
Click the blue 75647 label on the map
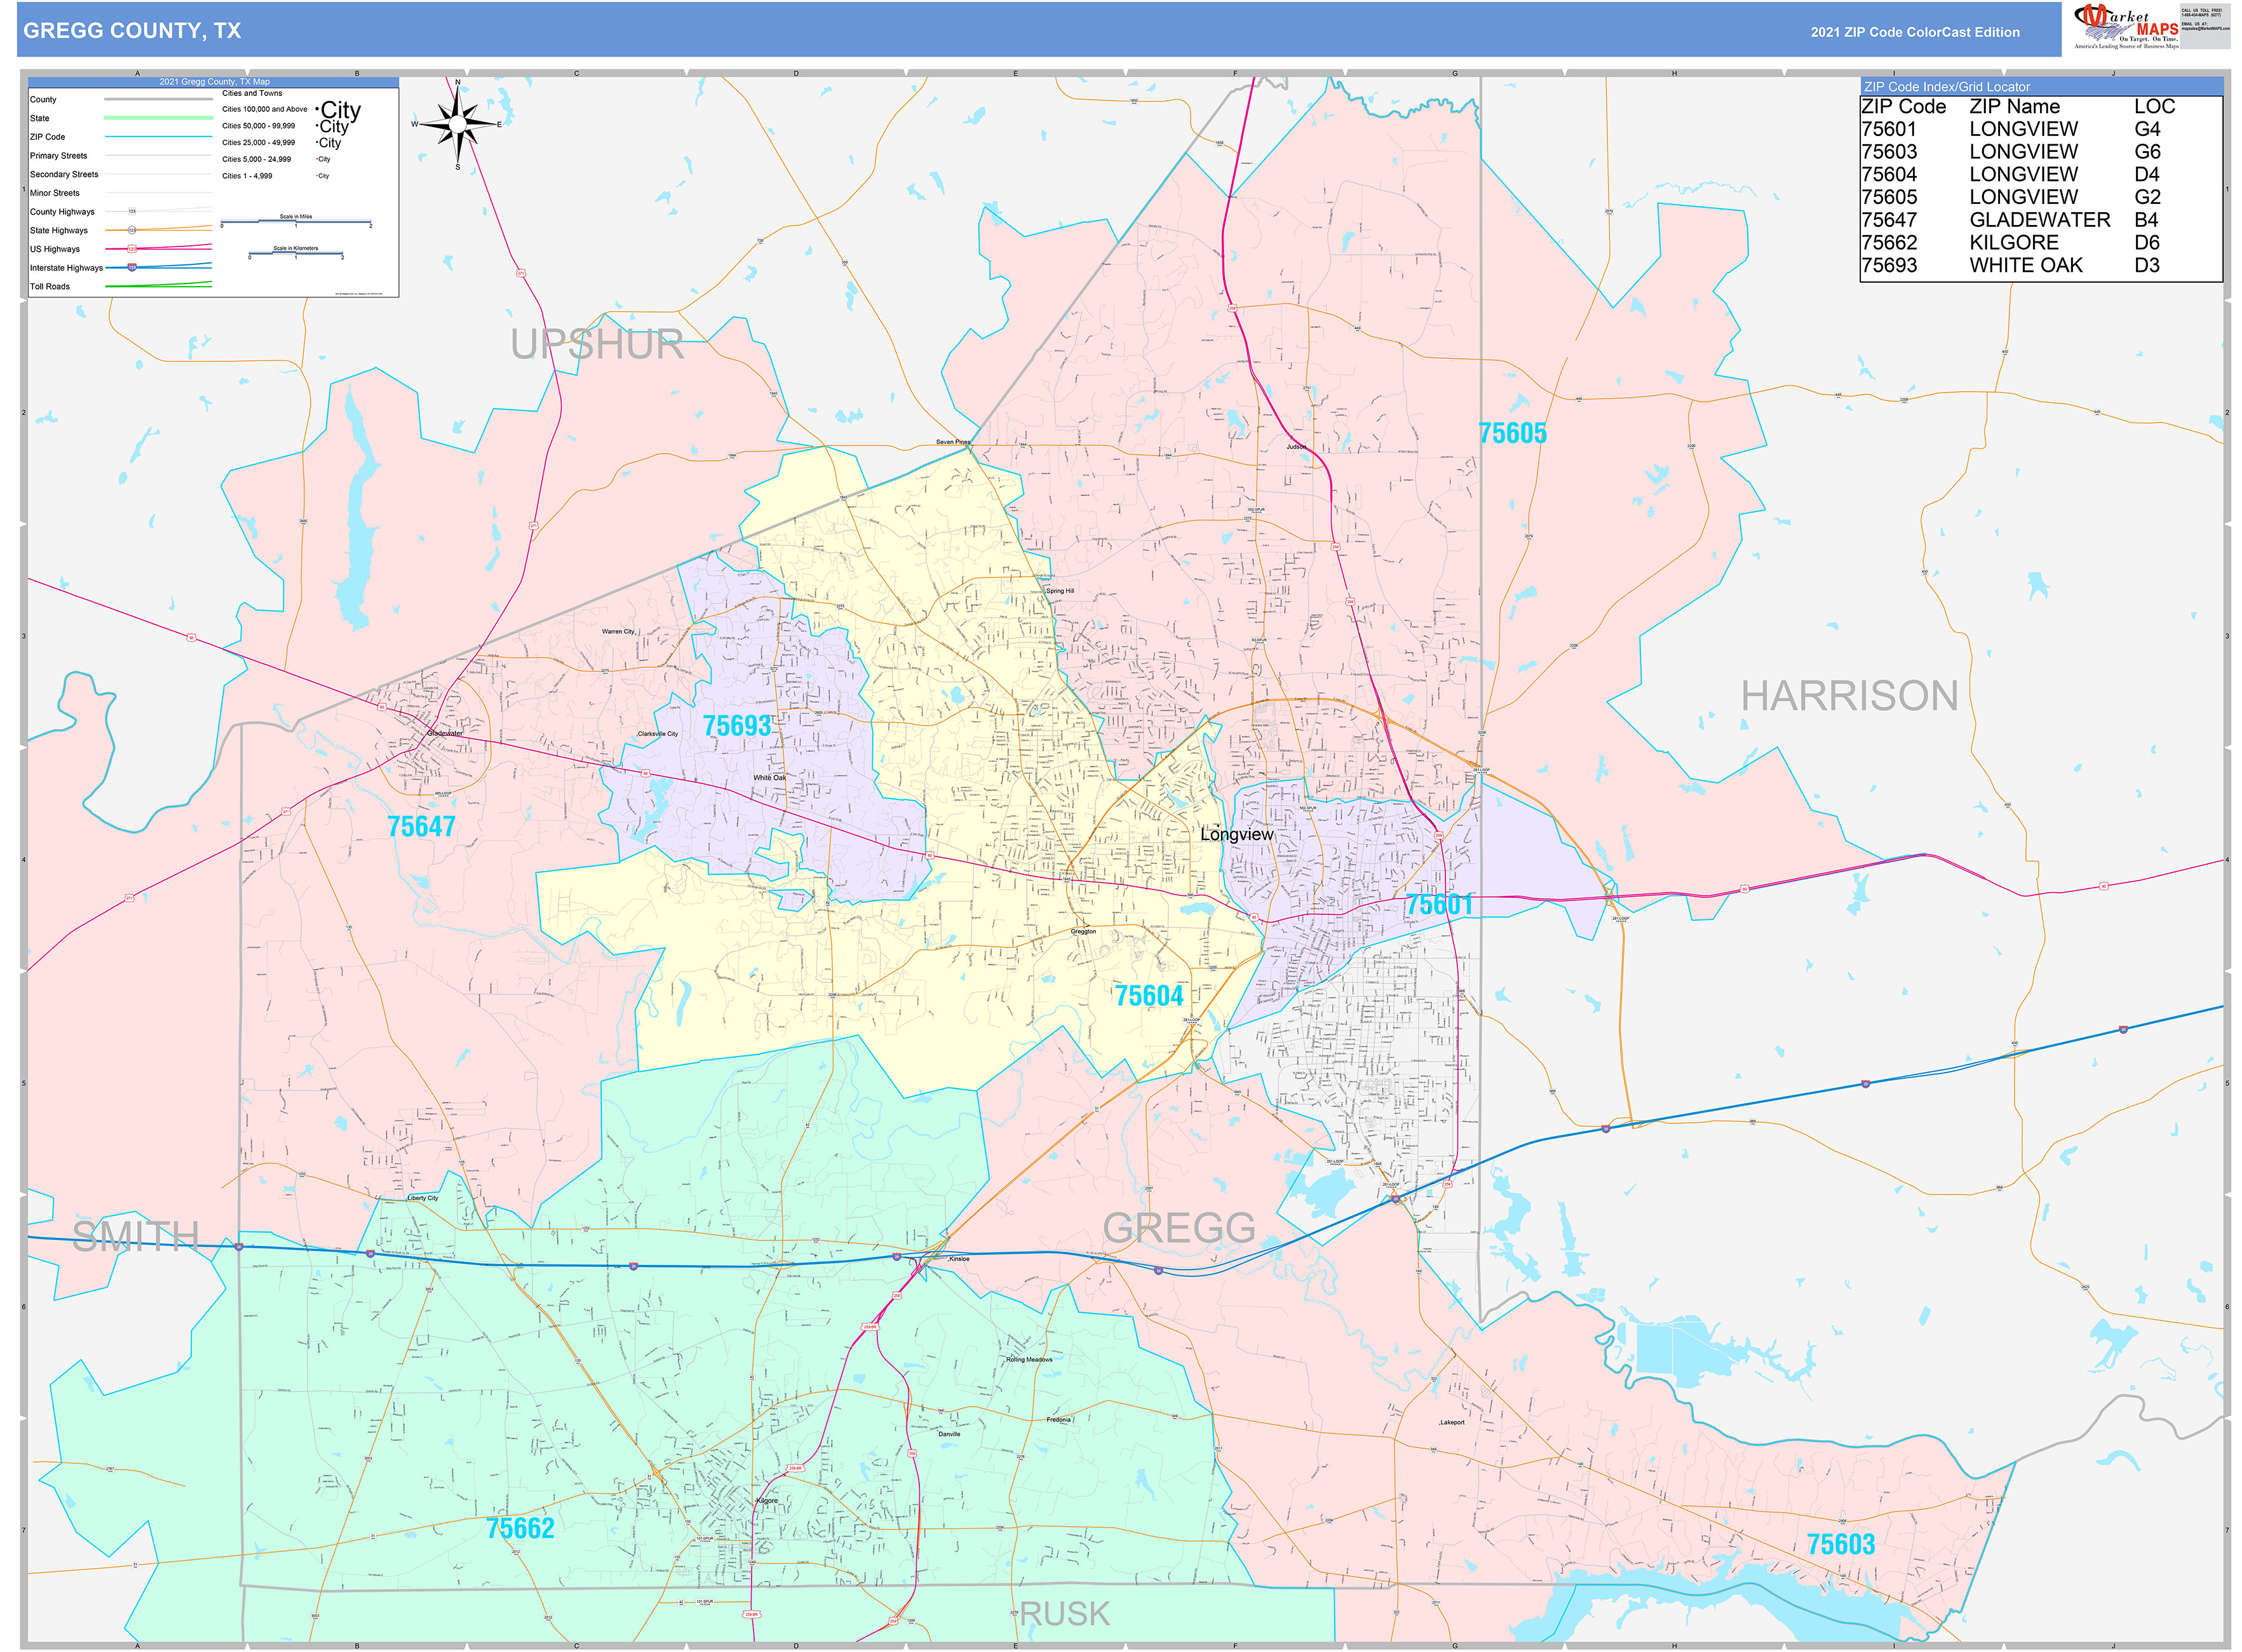coord(420,827)
